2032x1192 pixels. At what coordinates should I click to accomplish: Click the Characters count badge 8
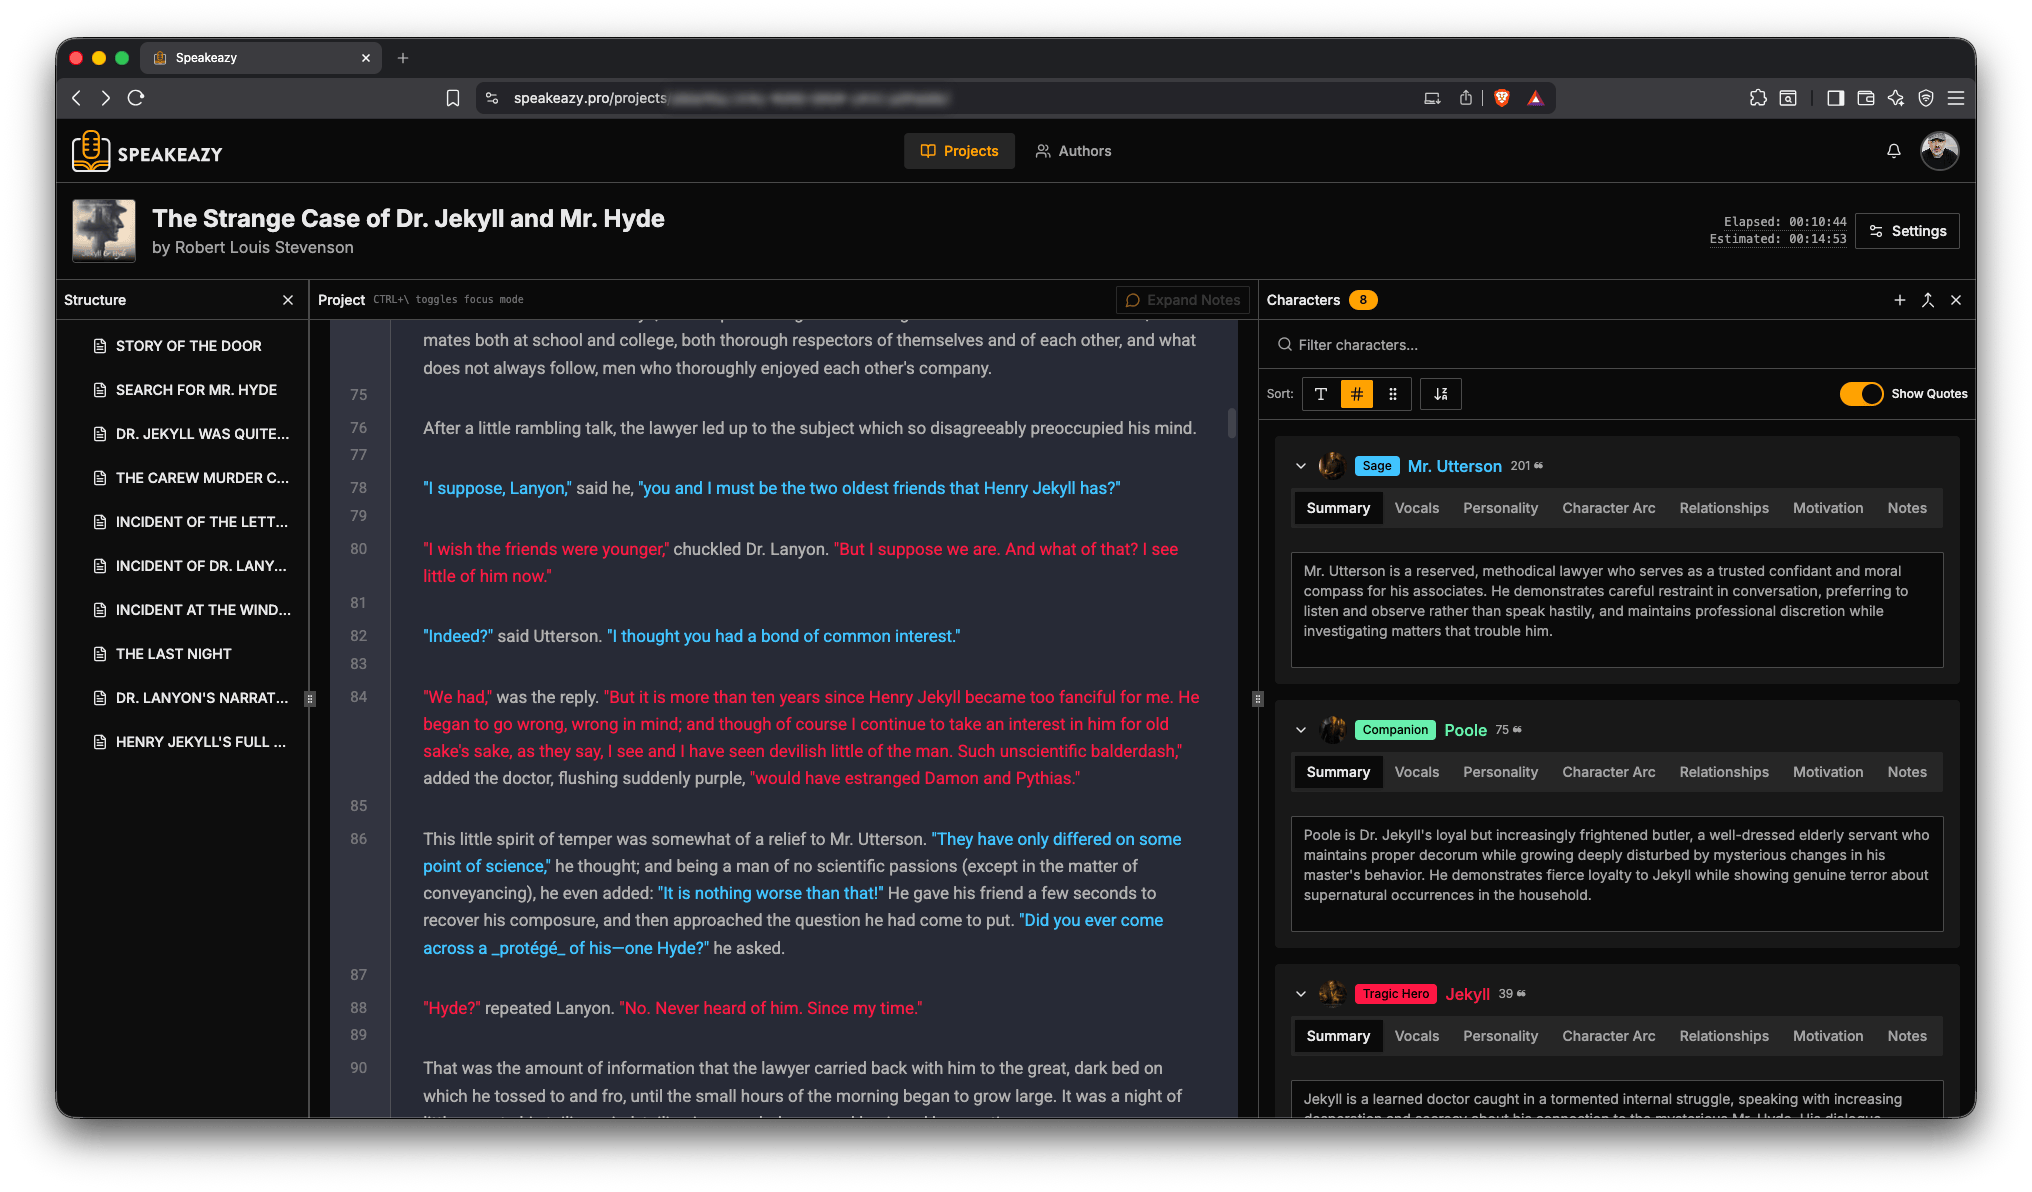(1362, 300)
